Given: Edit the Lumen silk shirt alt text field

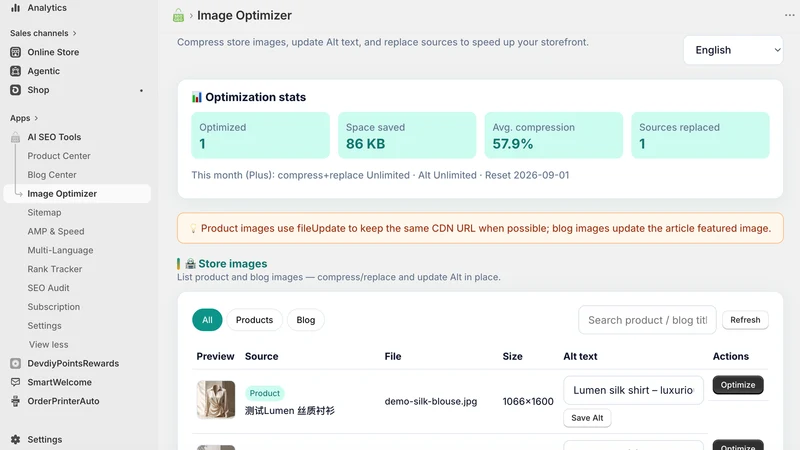Looking at the screenshot, I should [633, 390].
